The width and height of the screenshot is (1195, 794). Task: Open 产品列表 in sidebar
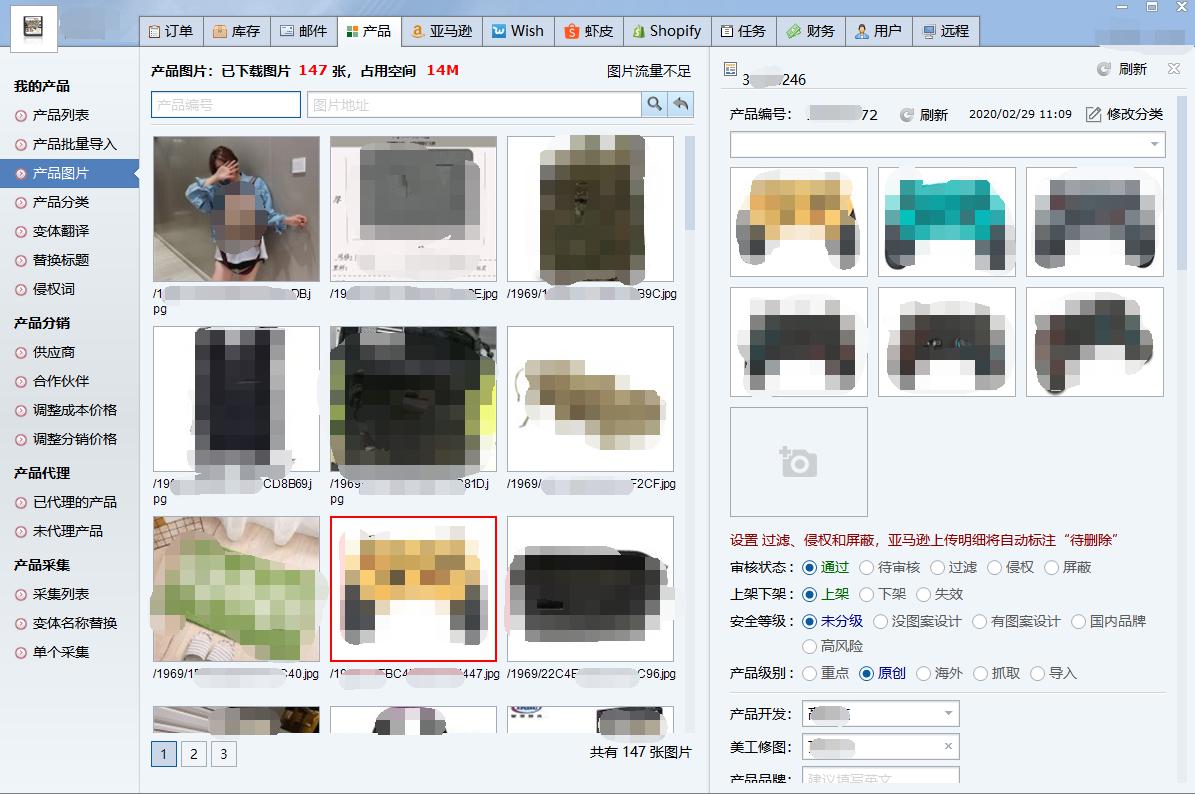pyautogui.click(x=61, y=115)
